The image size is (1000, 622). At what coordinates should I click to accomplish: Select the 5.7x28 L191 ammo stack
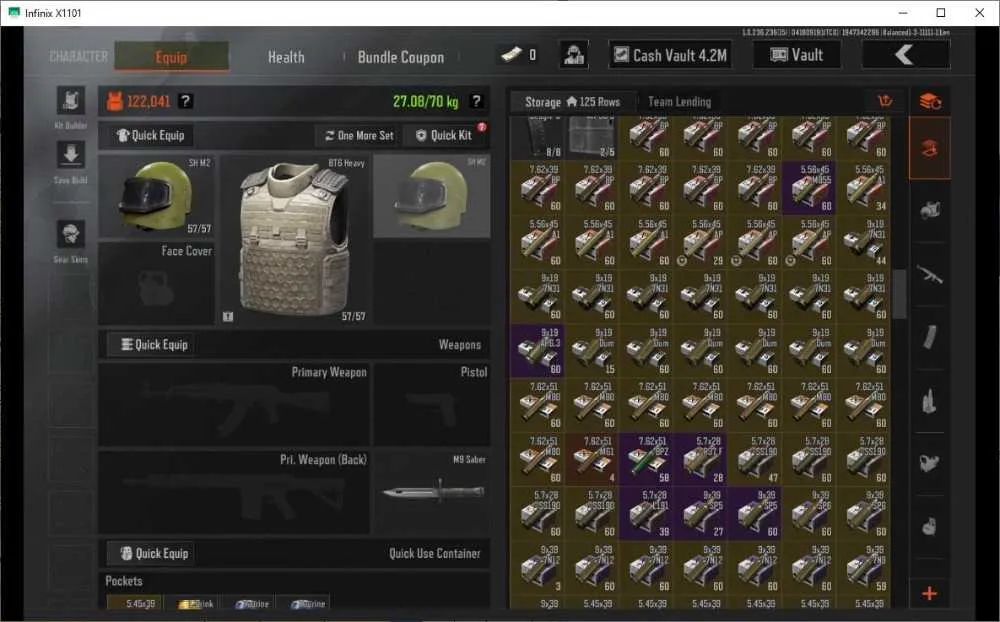pos(646,514)
